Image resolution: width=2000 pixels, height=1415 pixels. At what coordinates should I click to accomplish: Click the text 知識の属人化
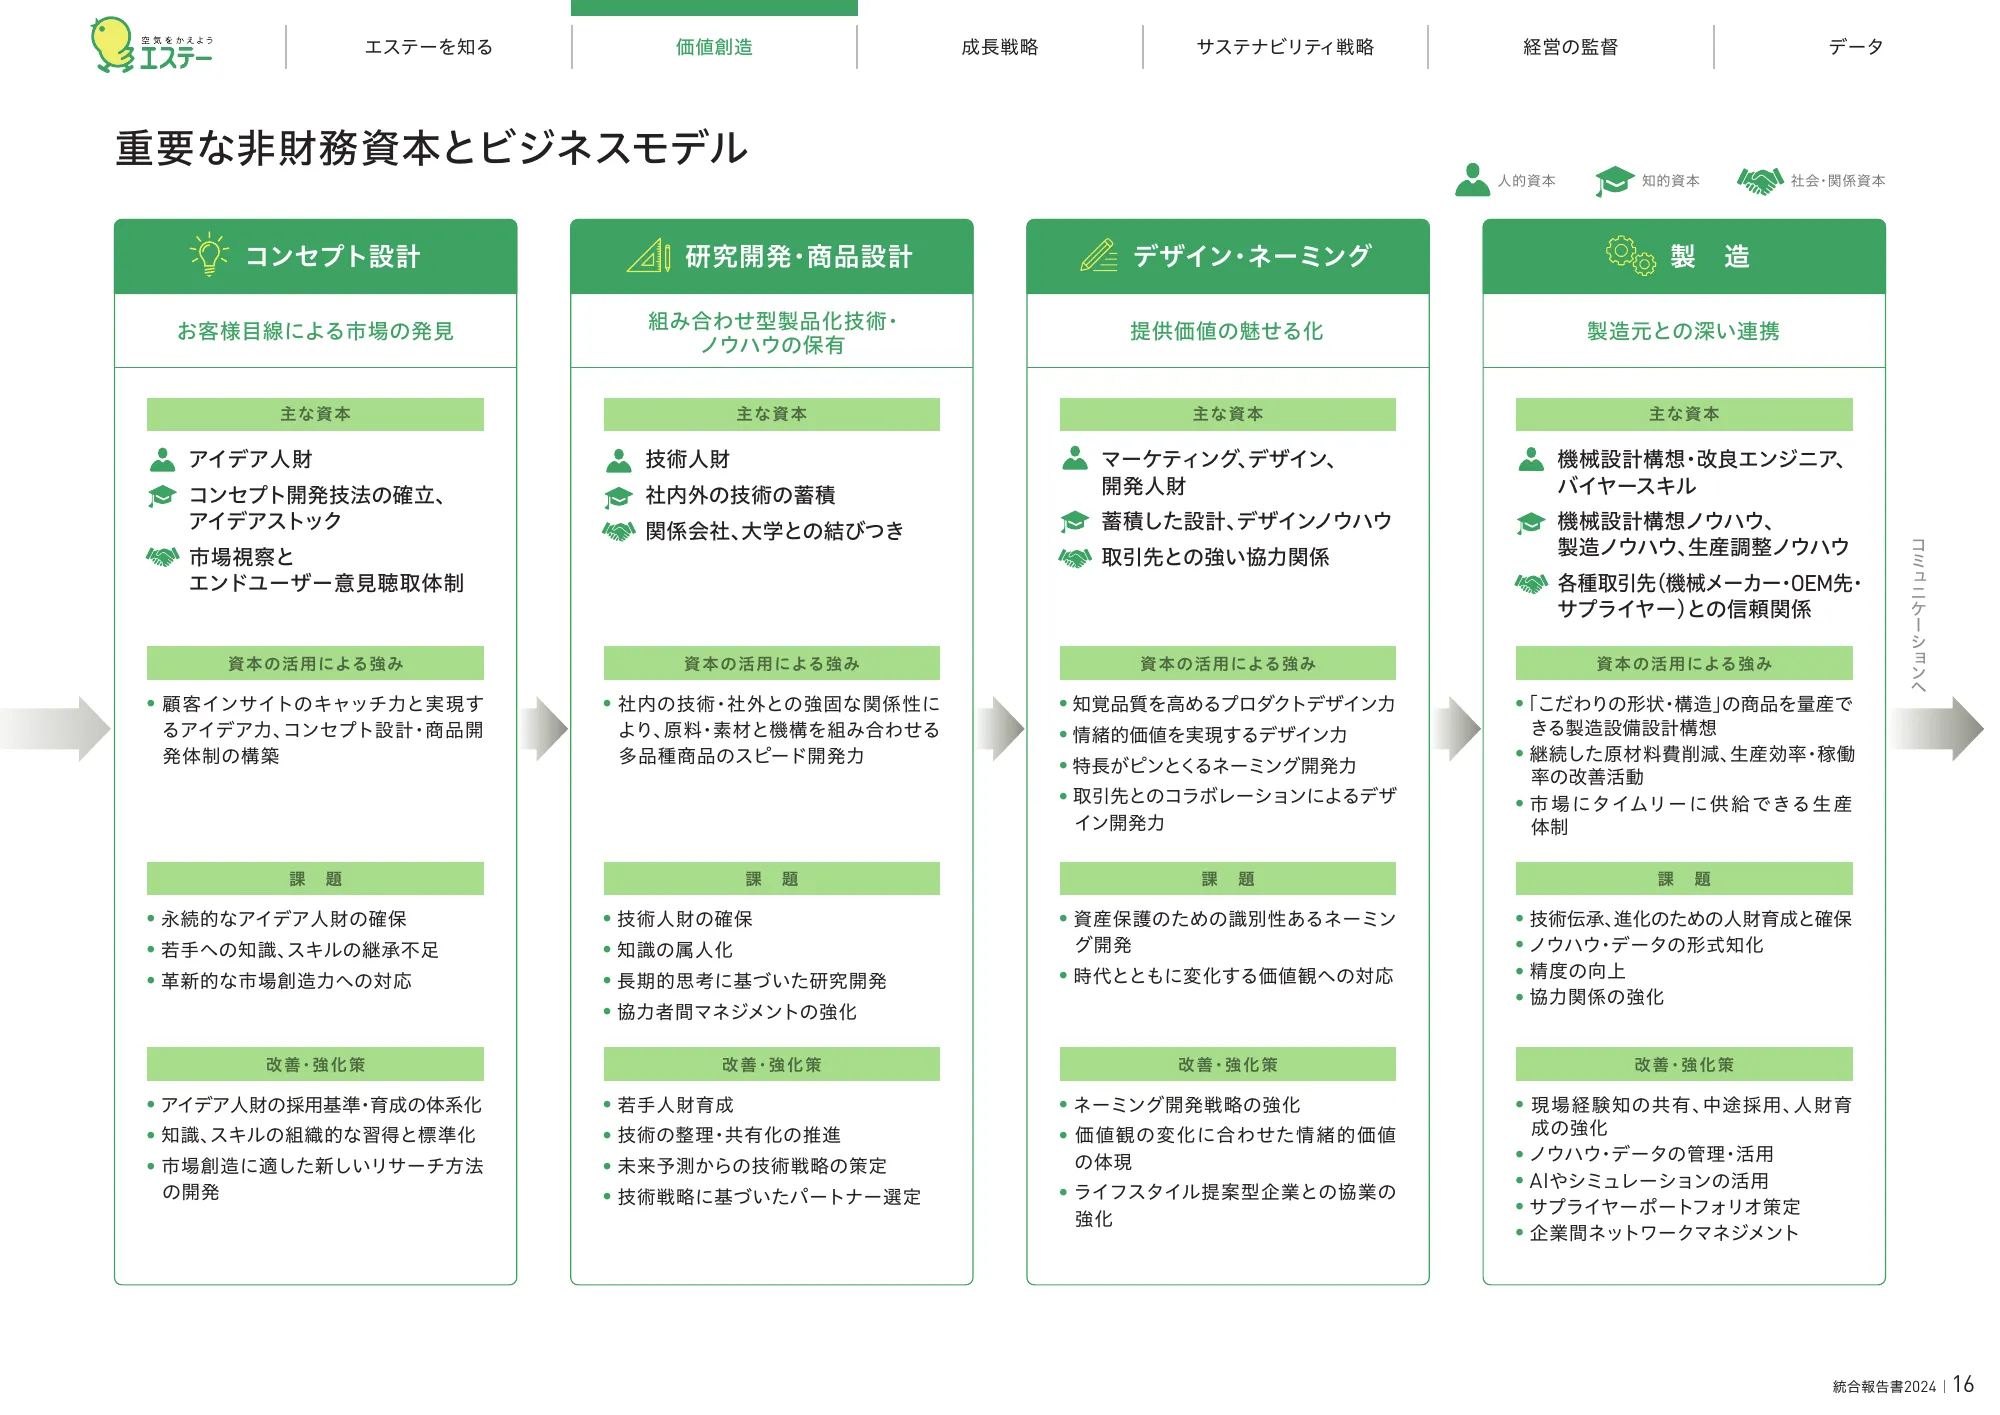675,950
